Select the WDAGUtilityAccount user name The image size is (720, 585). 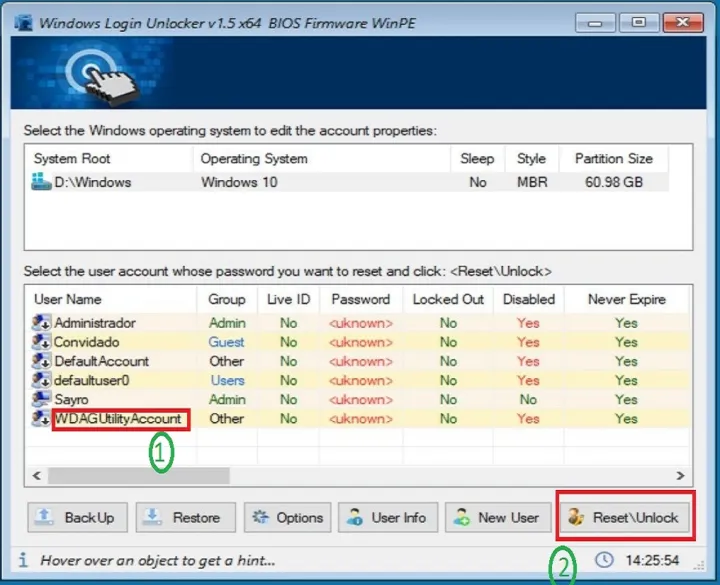(118, 419)
